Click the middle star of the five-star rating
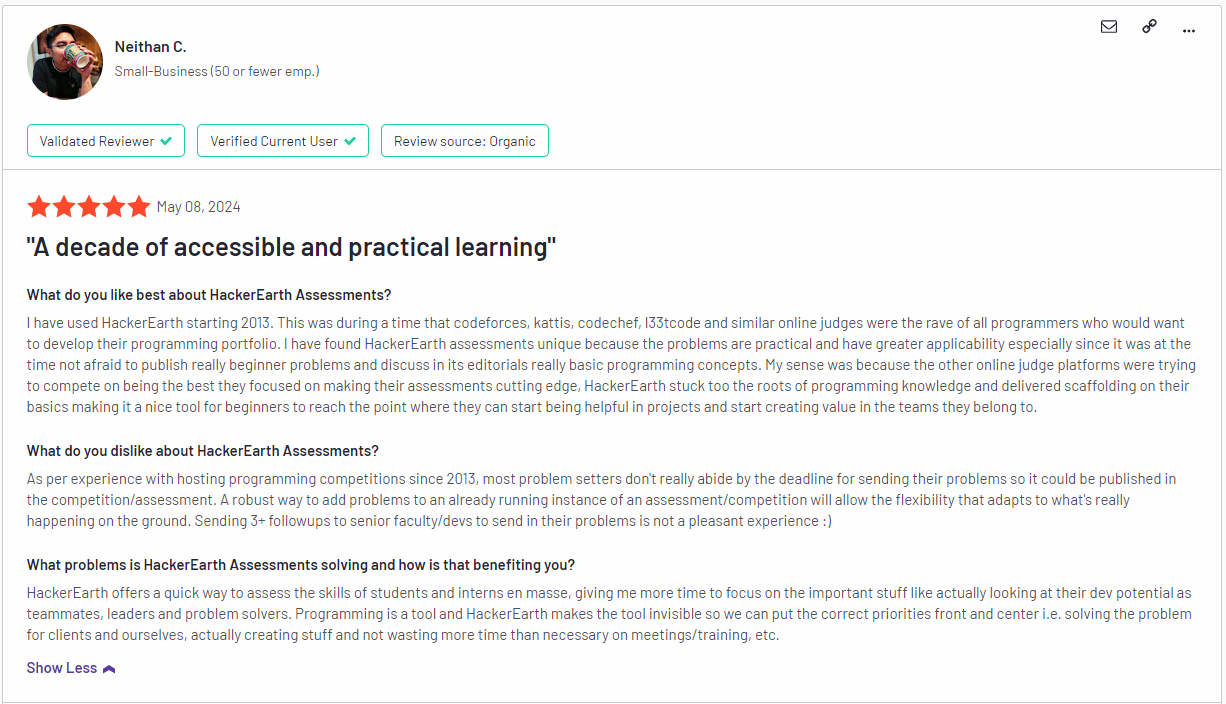This screenshot has height=704, width=1226. pos(89,206)
